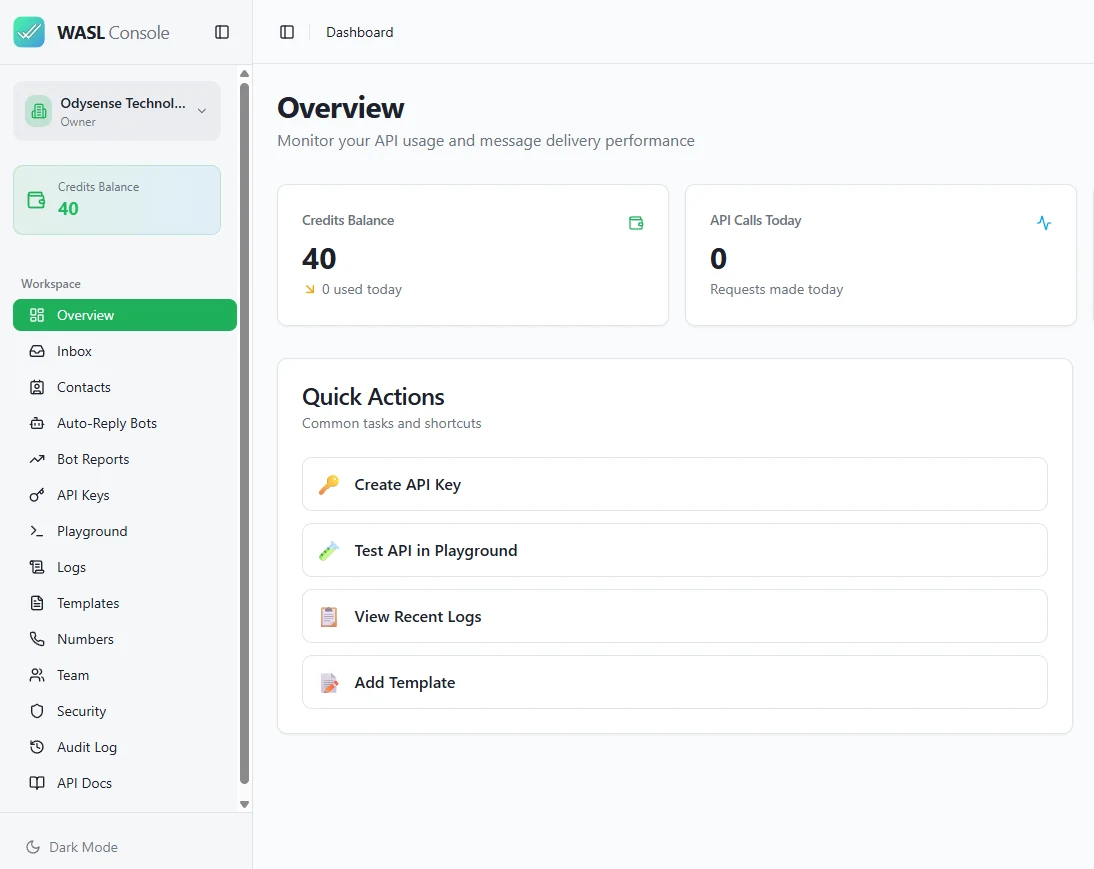The width and height of the screenshot is (1094, 869).
Task: Click the book icon beside API Docs
Action: (37, 783)
